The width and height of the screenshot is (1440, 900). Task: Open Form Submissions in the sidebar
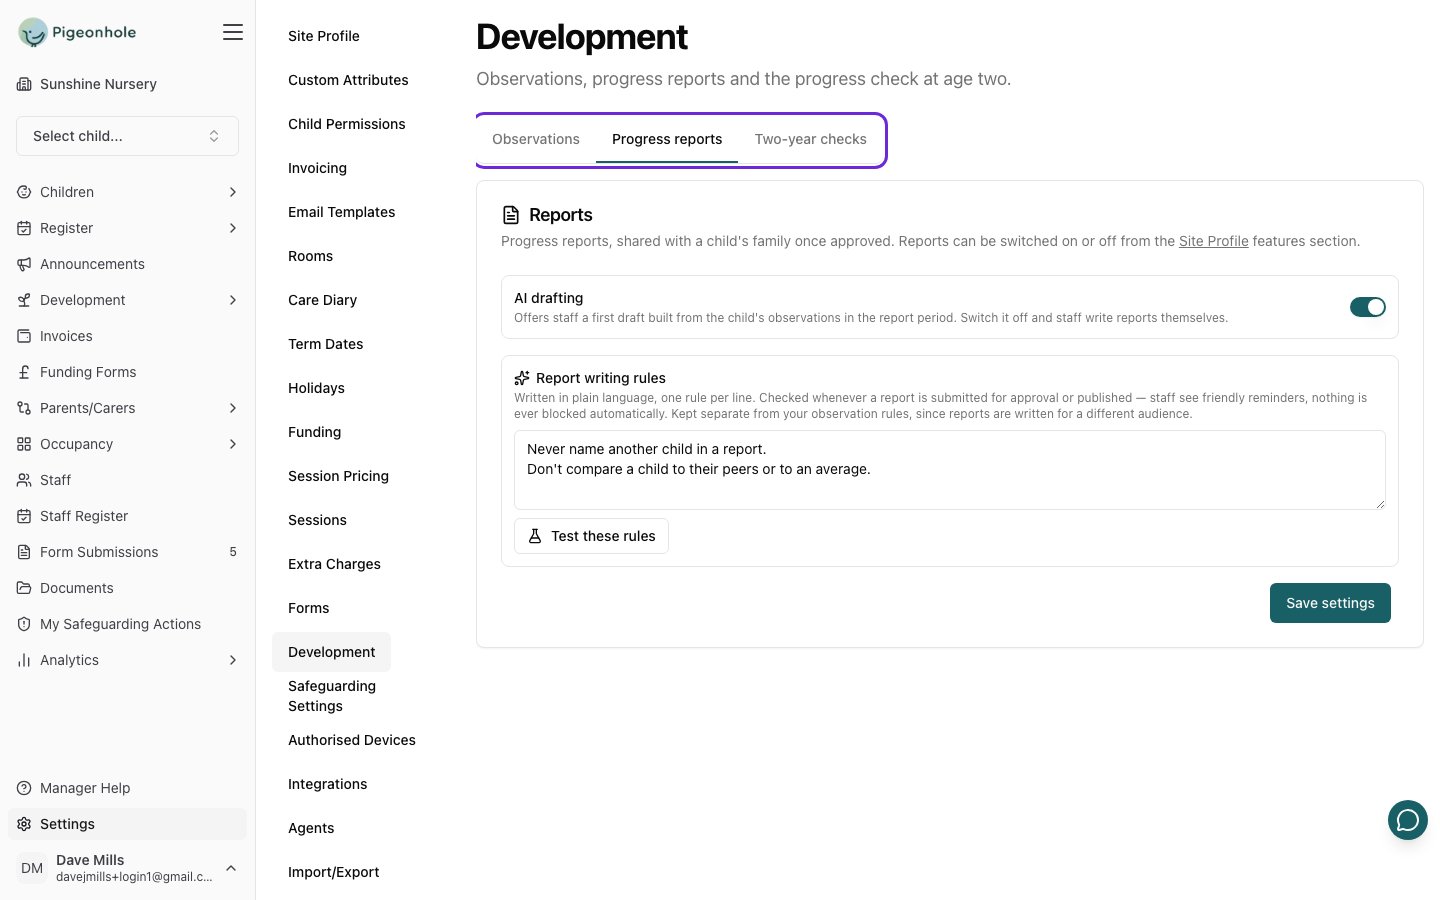click(127, 552)
